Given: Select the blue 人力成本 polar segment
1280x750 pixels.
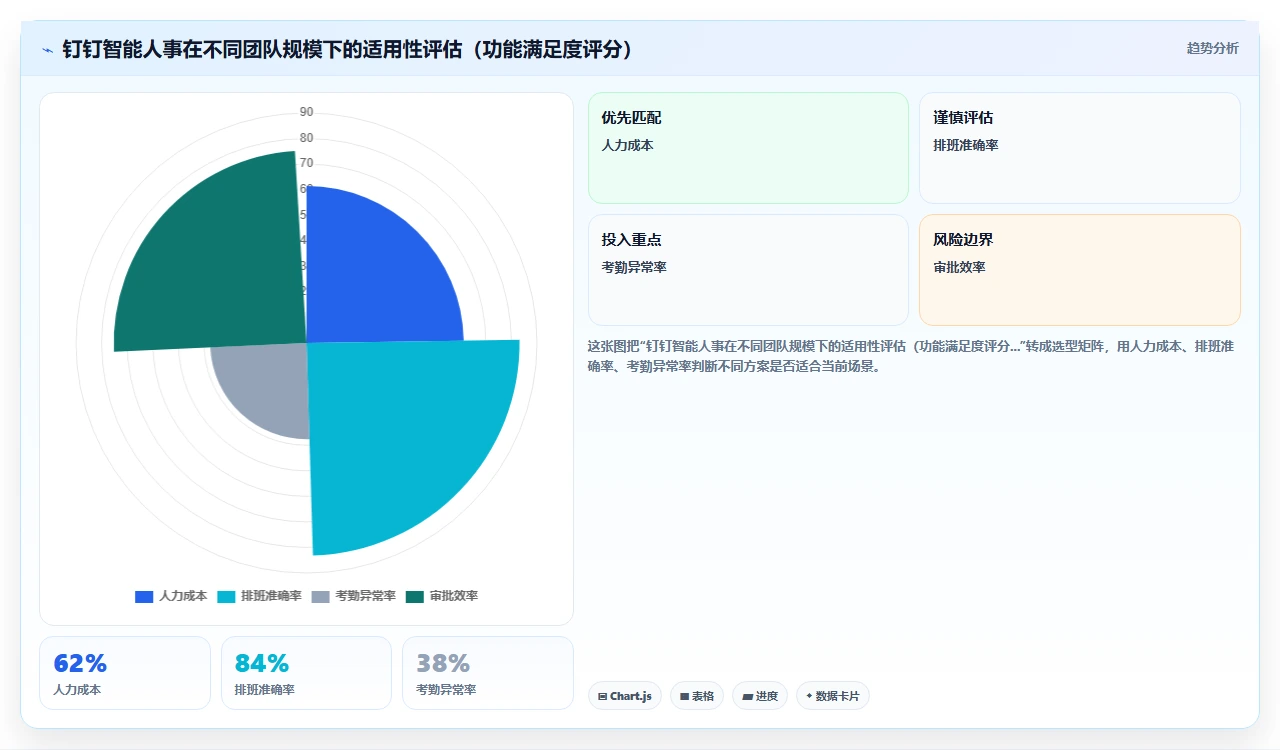Looking at the screenshot, I should pos(375,275).
